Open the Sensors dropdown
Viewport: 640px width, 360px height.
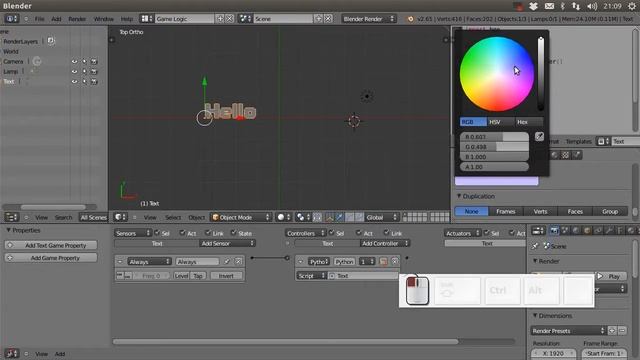tap(133, 233)
